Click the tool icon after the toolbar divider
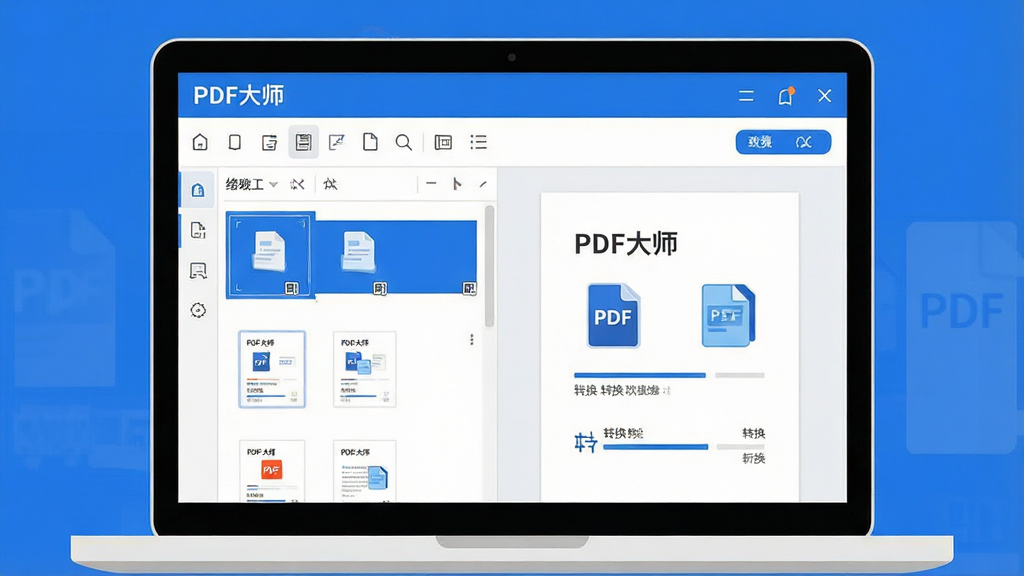The image size is (1024, 576). (330, 184)
